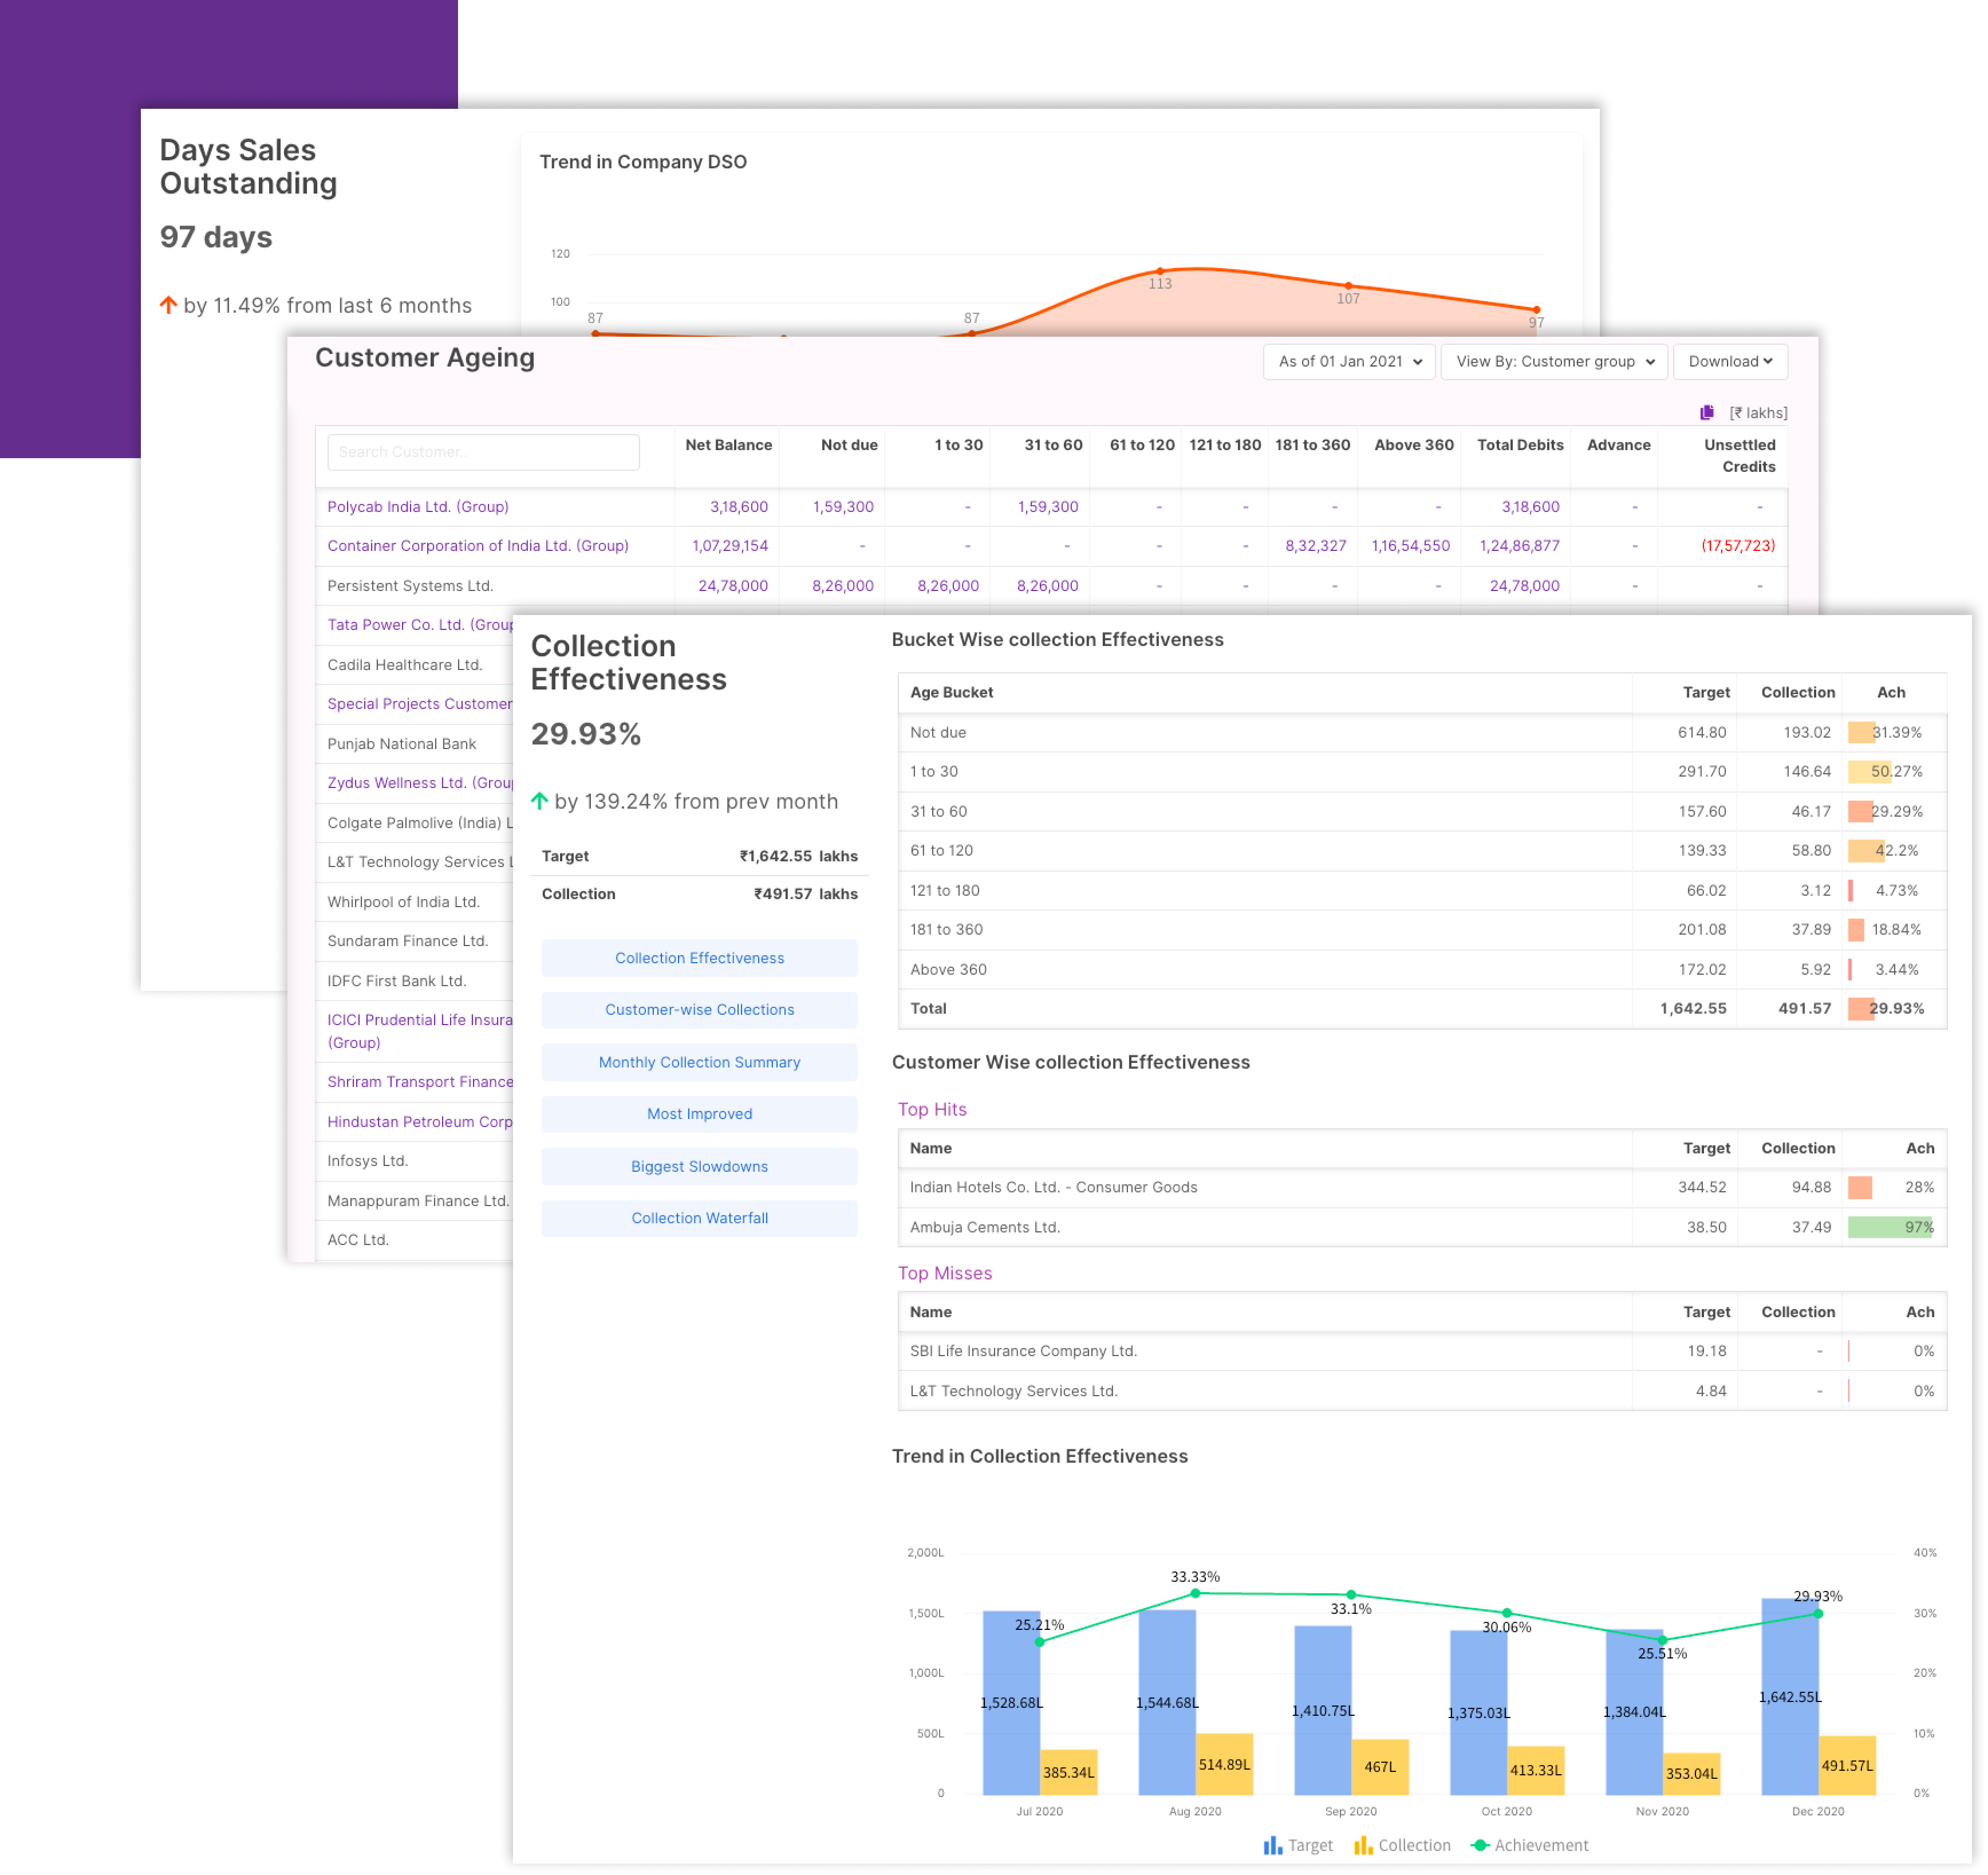Switch to Customer-wise Collections
The image size is (1988, 1875).
pyautogui.click(x=699, y=1010)
